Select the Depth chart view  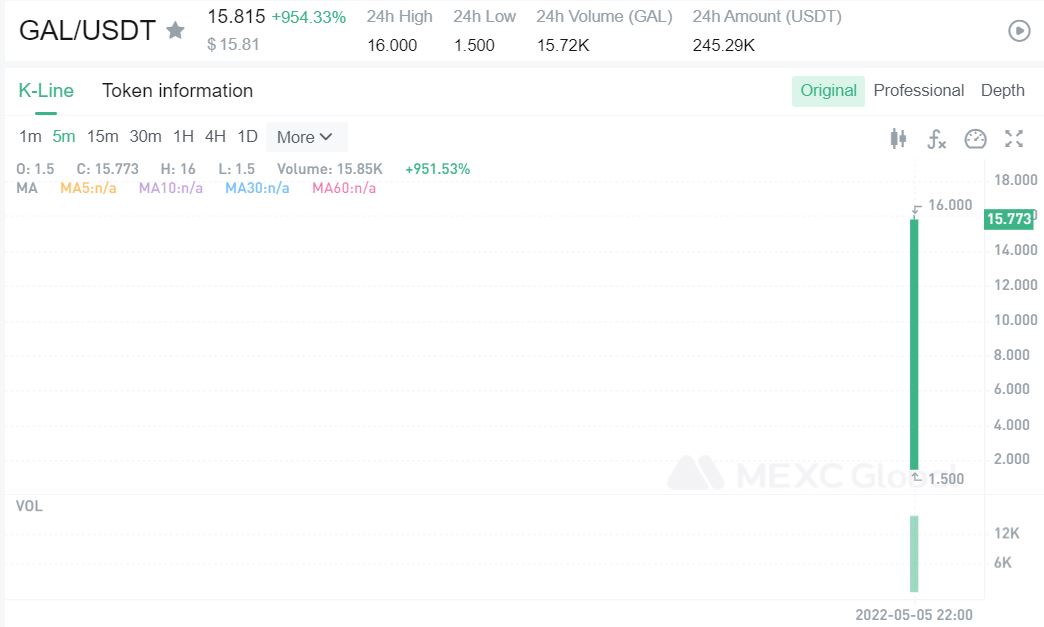pos(1003,91)
